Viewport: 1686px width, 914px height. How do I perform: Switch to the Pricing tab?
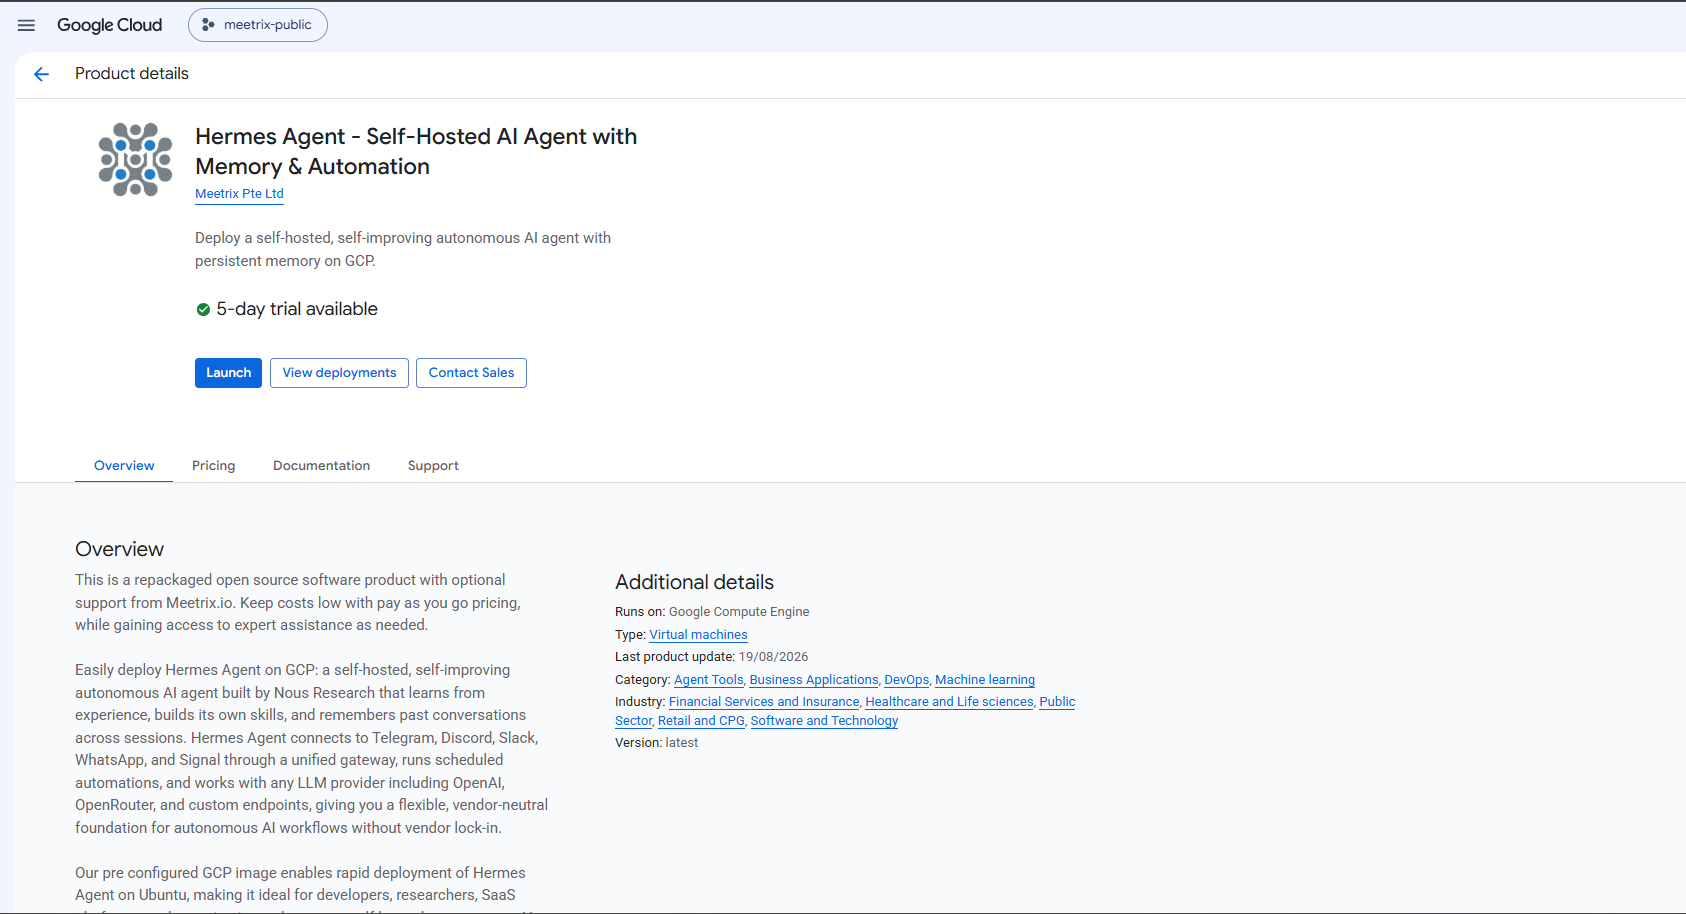(214, 466)
